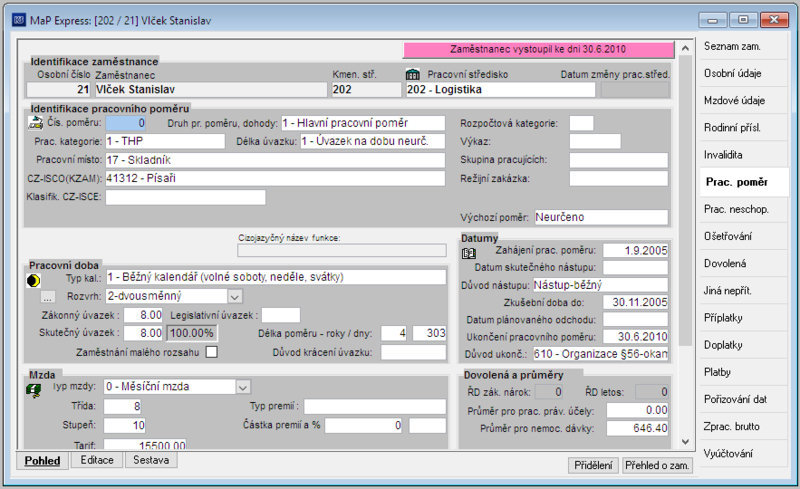Screen dimensions: 800x489
Task: Toggle Zaměstnání malého rozsahu checkbox
Action: coord(211,352)
